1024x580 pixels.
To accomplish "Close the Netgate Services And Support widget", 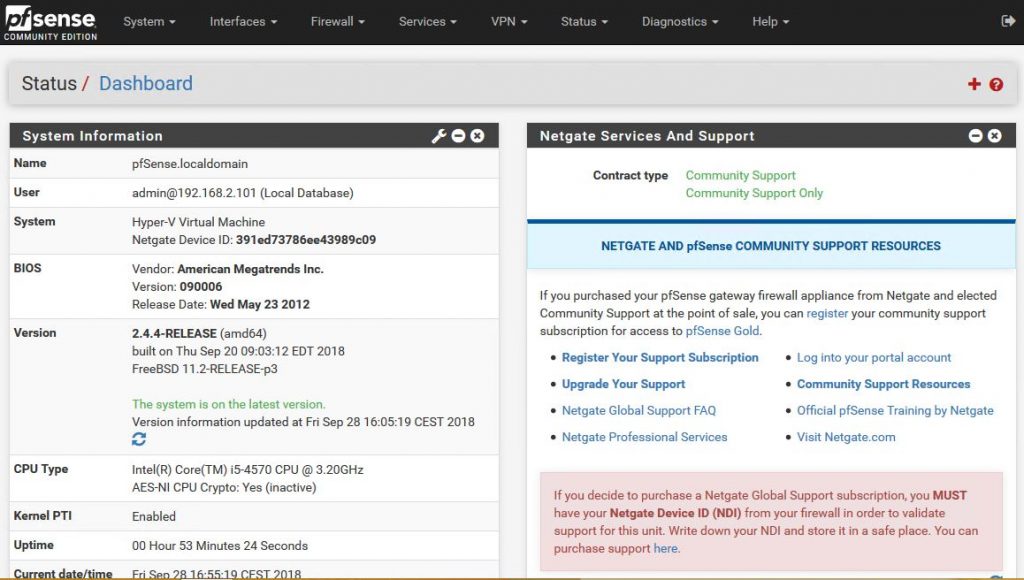I will pyautogui.click(x=994, y=136).
